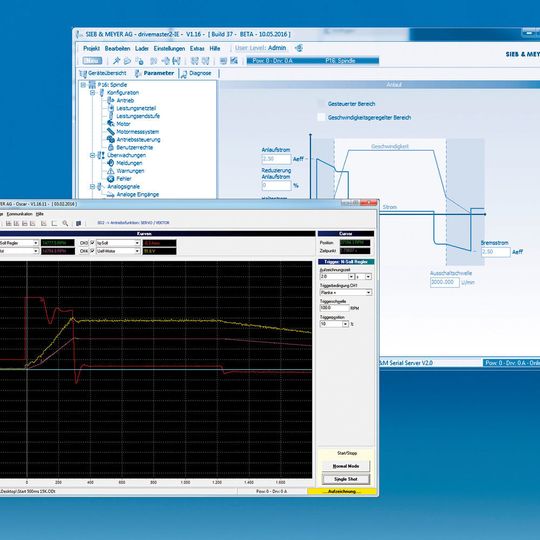Collapse the Konfiguration node
The width and height of the screenshot is (540, 540).
click(x=92, y=93)
